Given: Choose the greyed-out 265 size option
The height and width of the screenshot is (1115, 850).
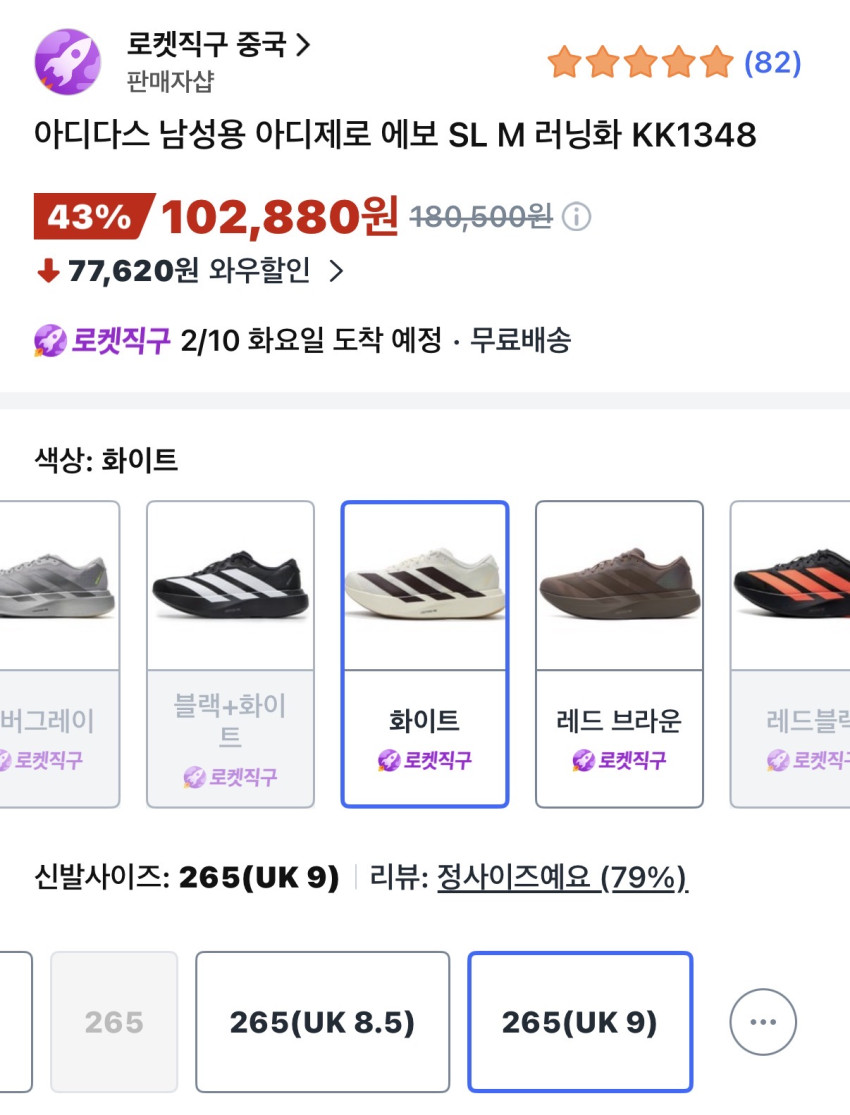Looking at the screenshot, I should coord(114,1022).
